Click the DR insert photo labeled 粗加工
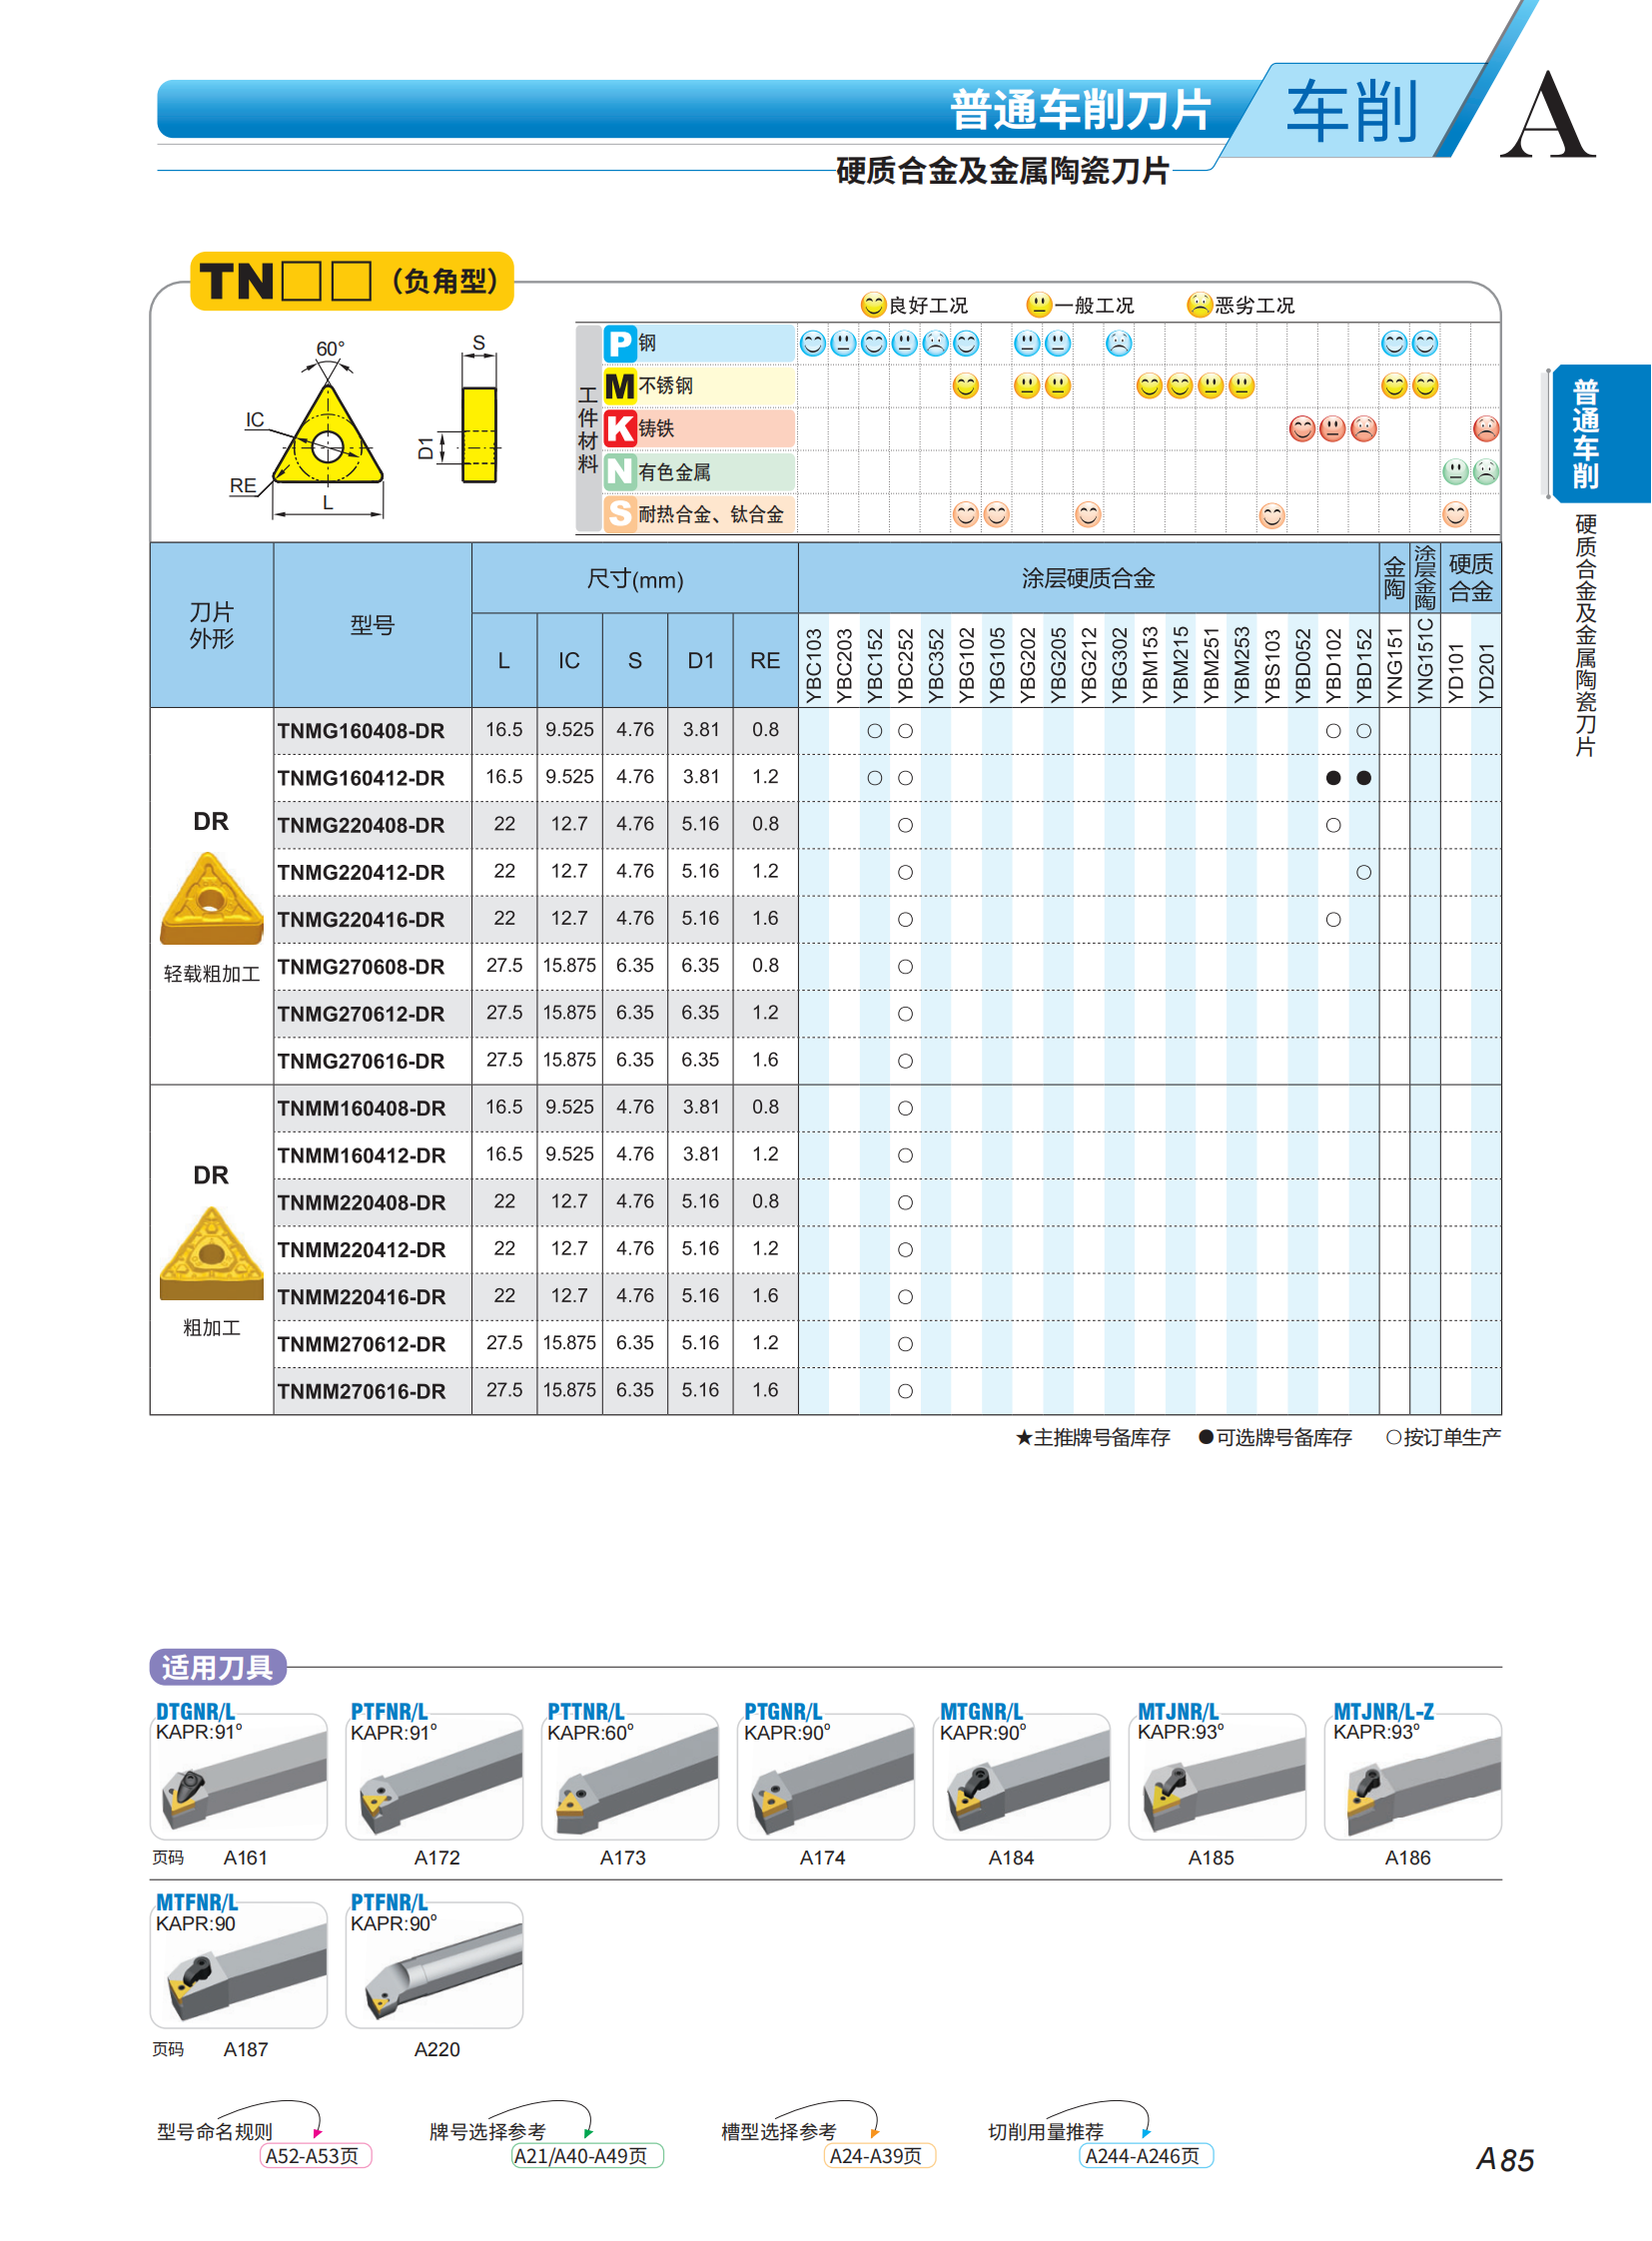 (x=211, y=1253)
